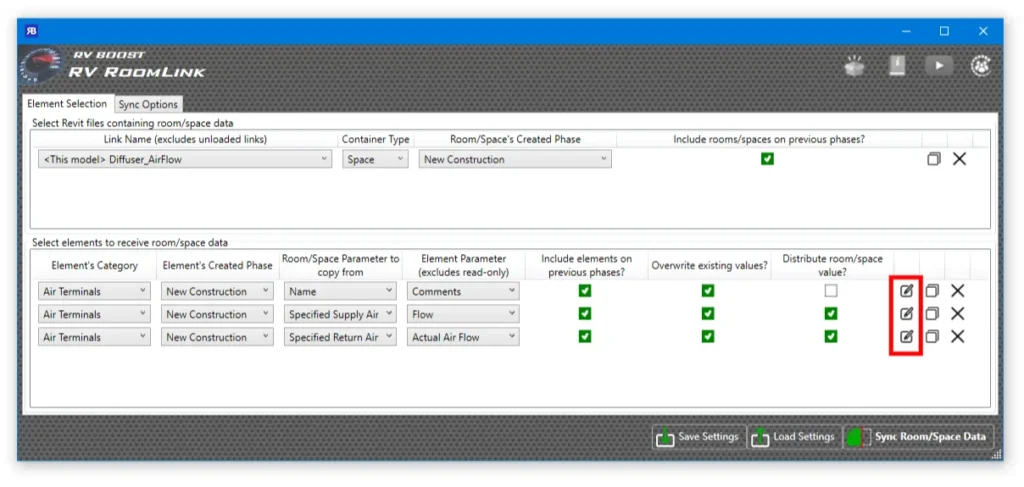Screen dimensions: 1024x487
Task: Toggle overwrite existing values for Flow row
Action: (x=708, y=314)
